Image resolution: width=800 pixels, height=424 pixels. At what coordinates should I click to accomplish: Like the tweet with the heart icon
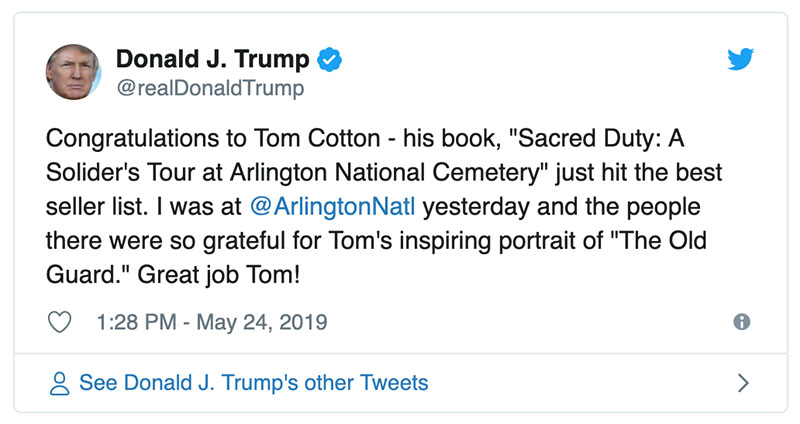click(x=61, y=322)
